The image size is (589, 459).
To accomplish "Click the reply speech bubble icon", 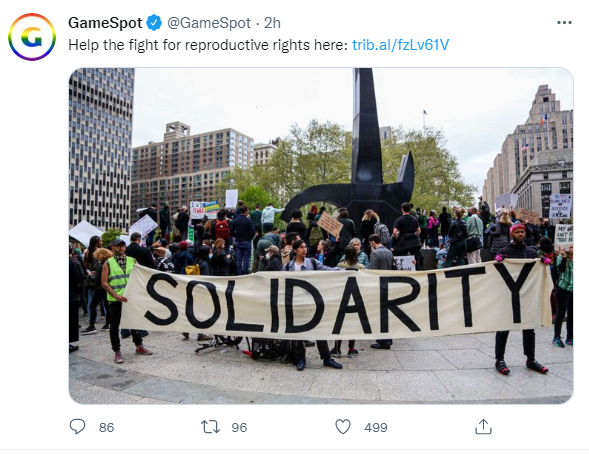I will click(77, 427).
